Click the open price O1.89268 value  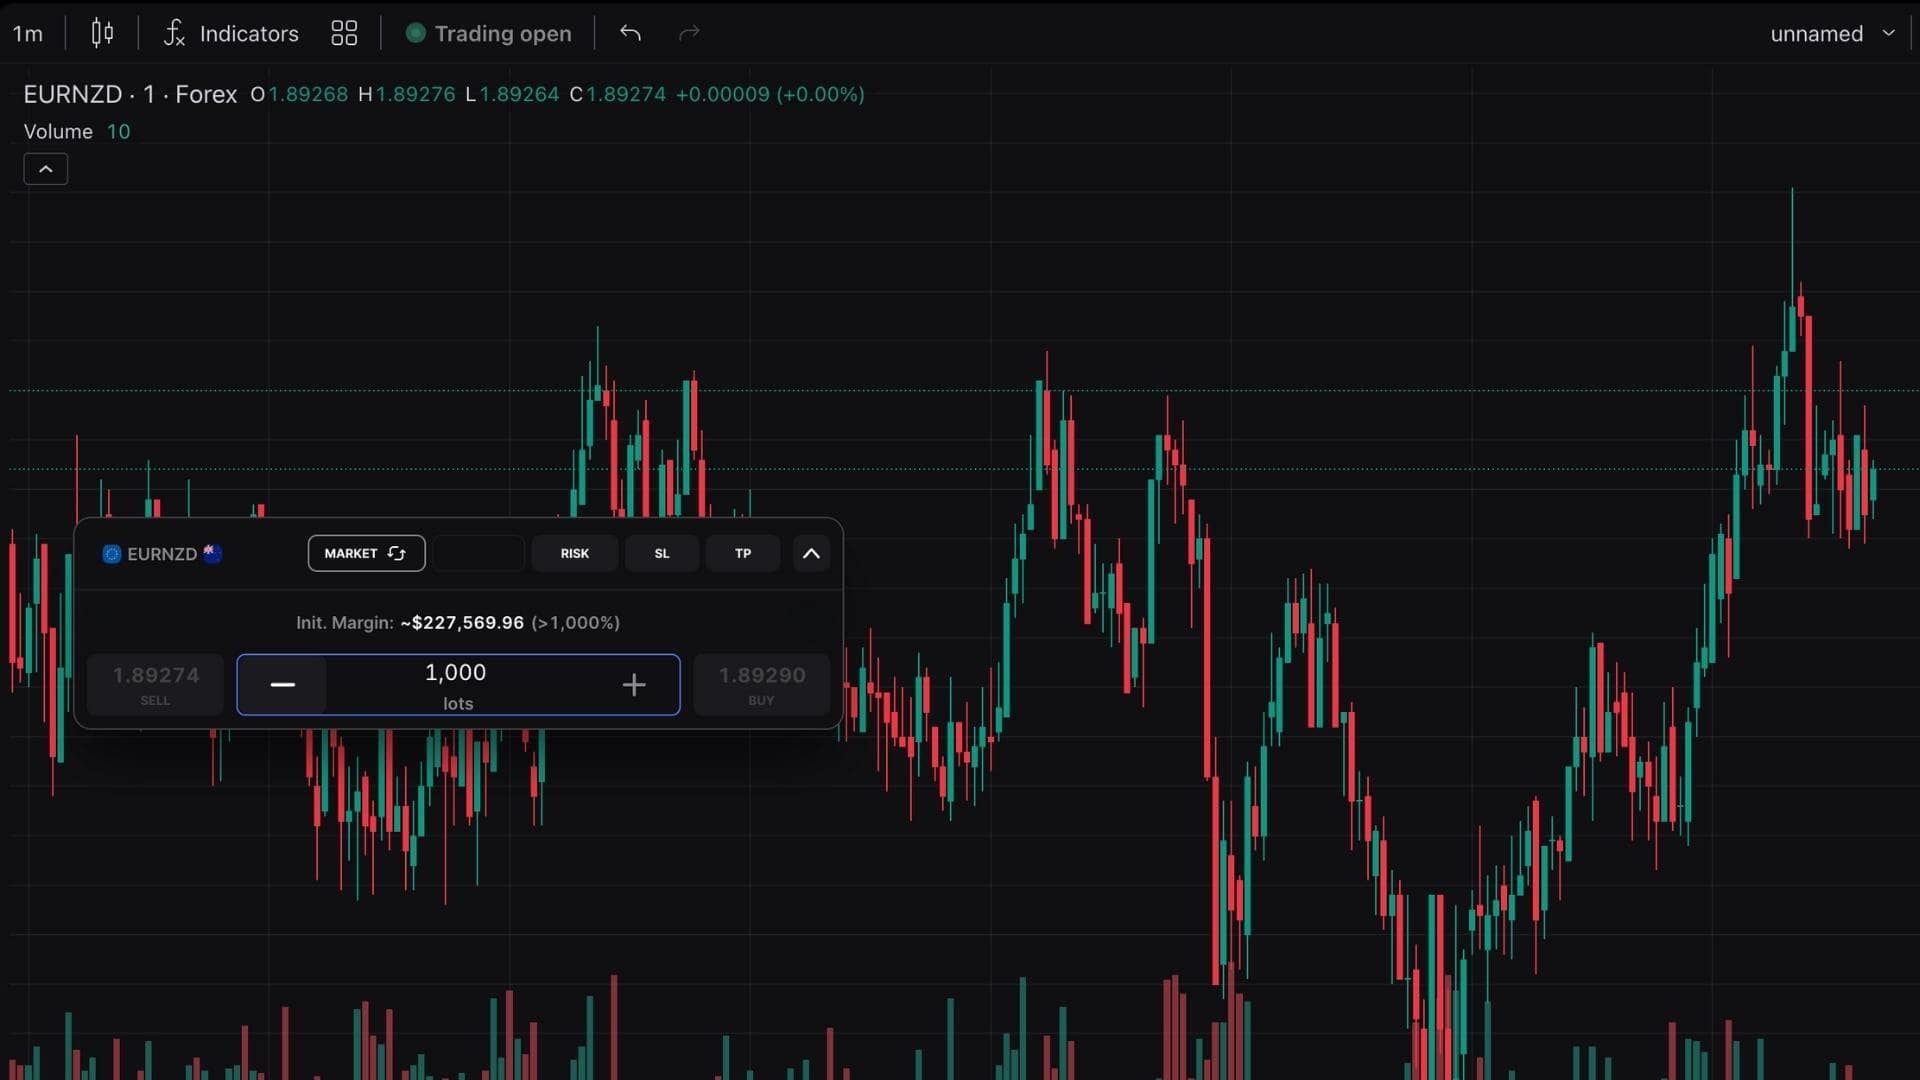pos(299,94)
